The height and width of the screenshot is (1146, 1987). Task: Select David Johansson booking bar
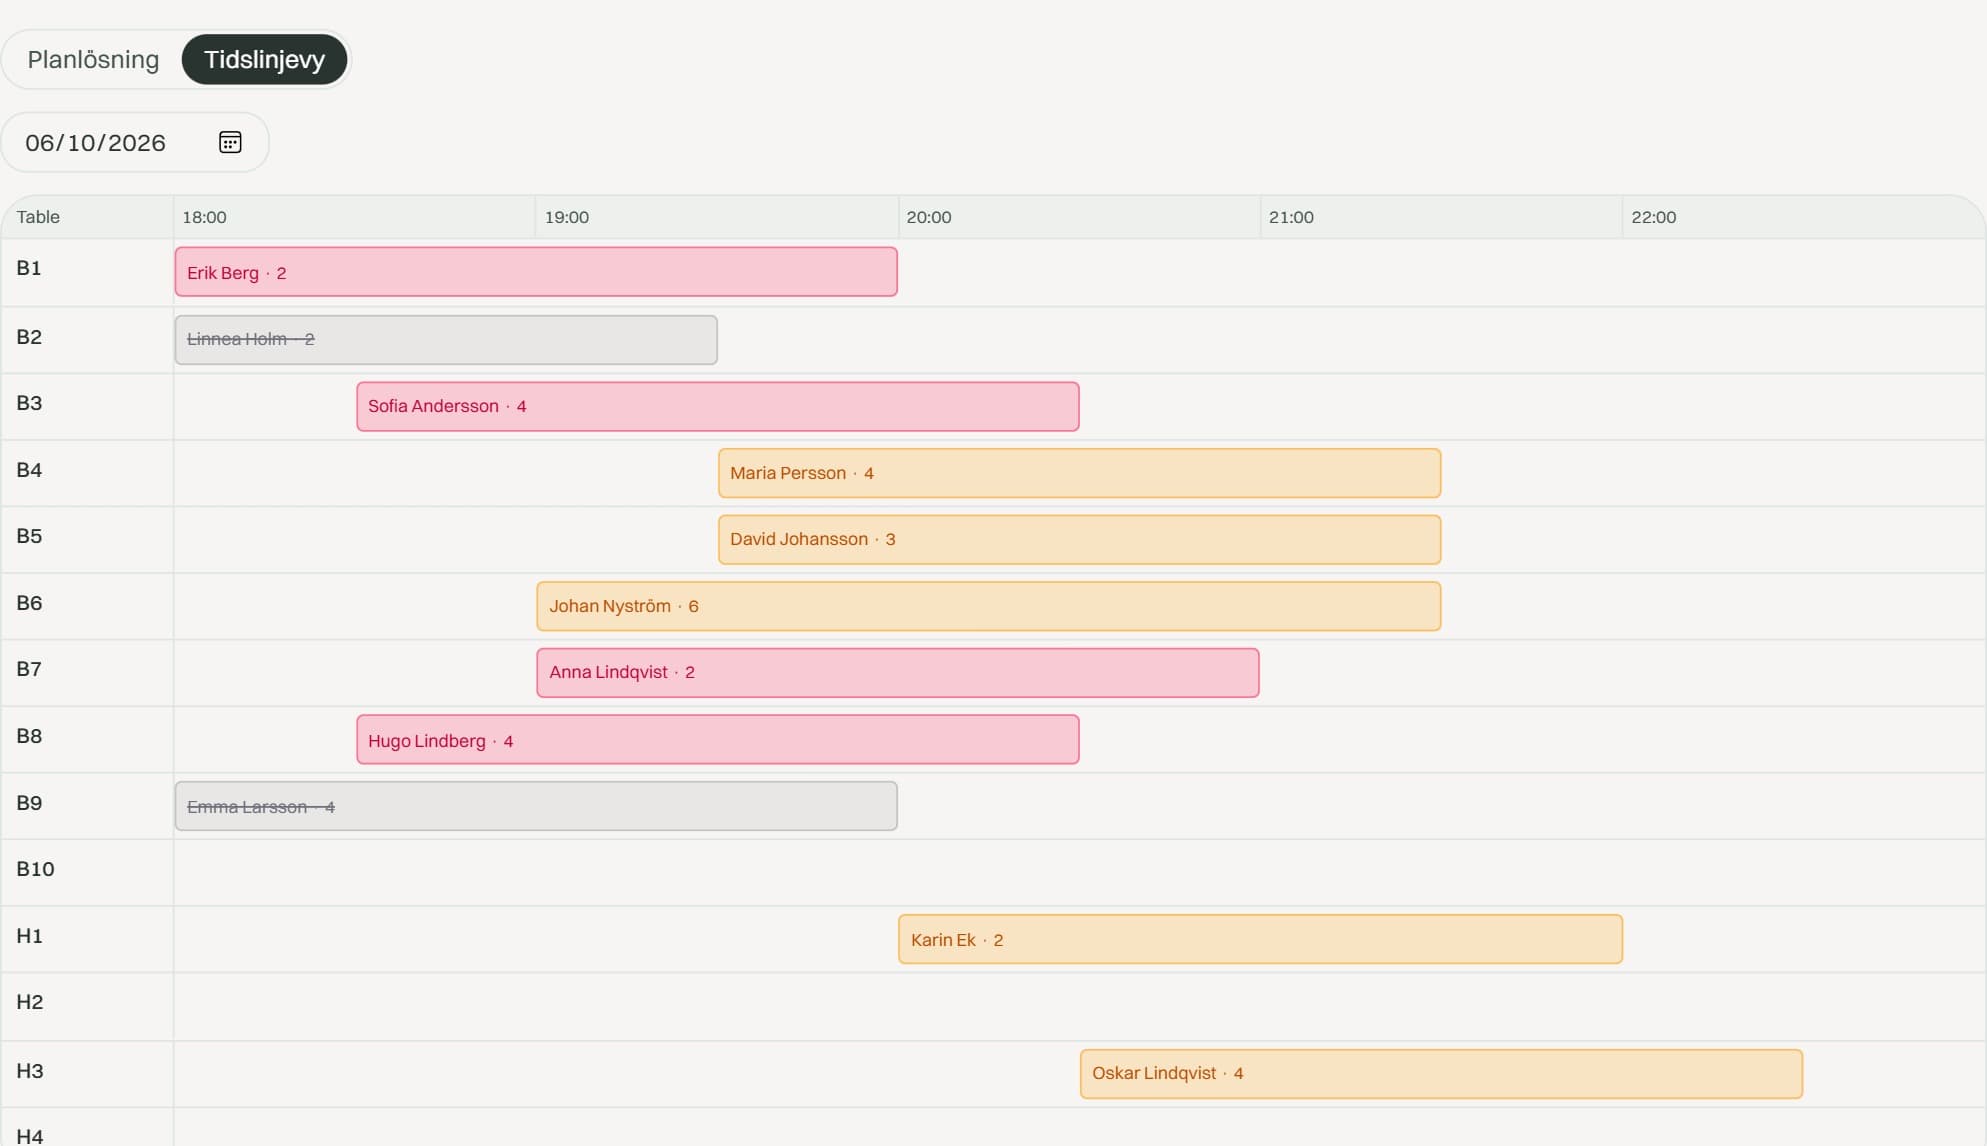(x=1079, y=540)
